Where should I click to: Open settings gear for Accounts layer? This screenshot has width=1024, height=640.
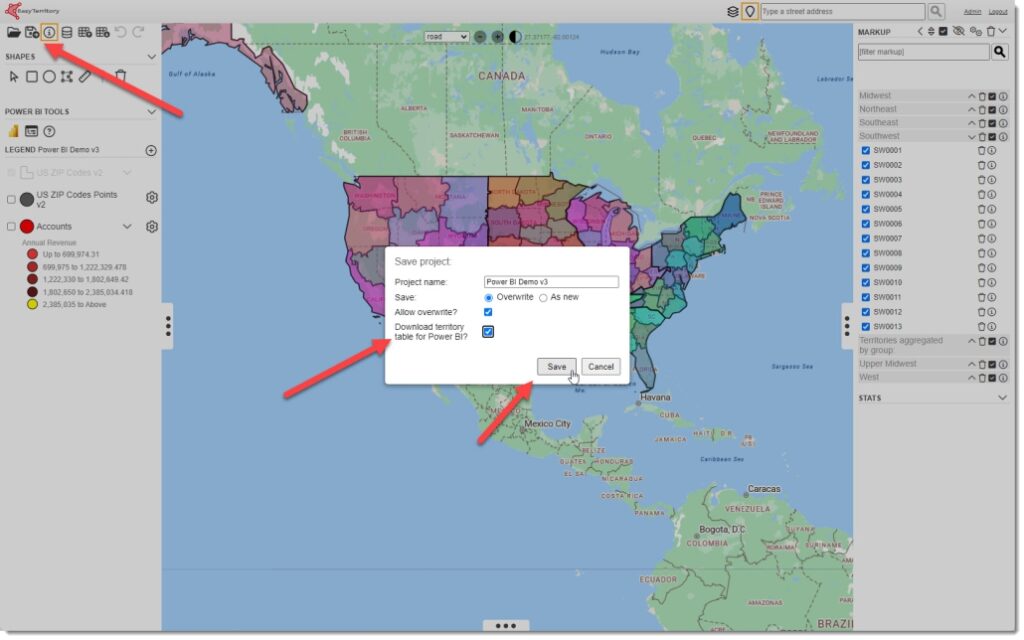click(152, 227)
